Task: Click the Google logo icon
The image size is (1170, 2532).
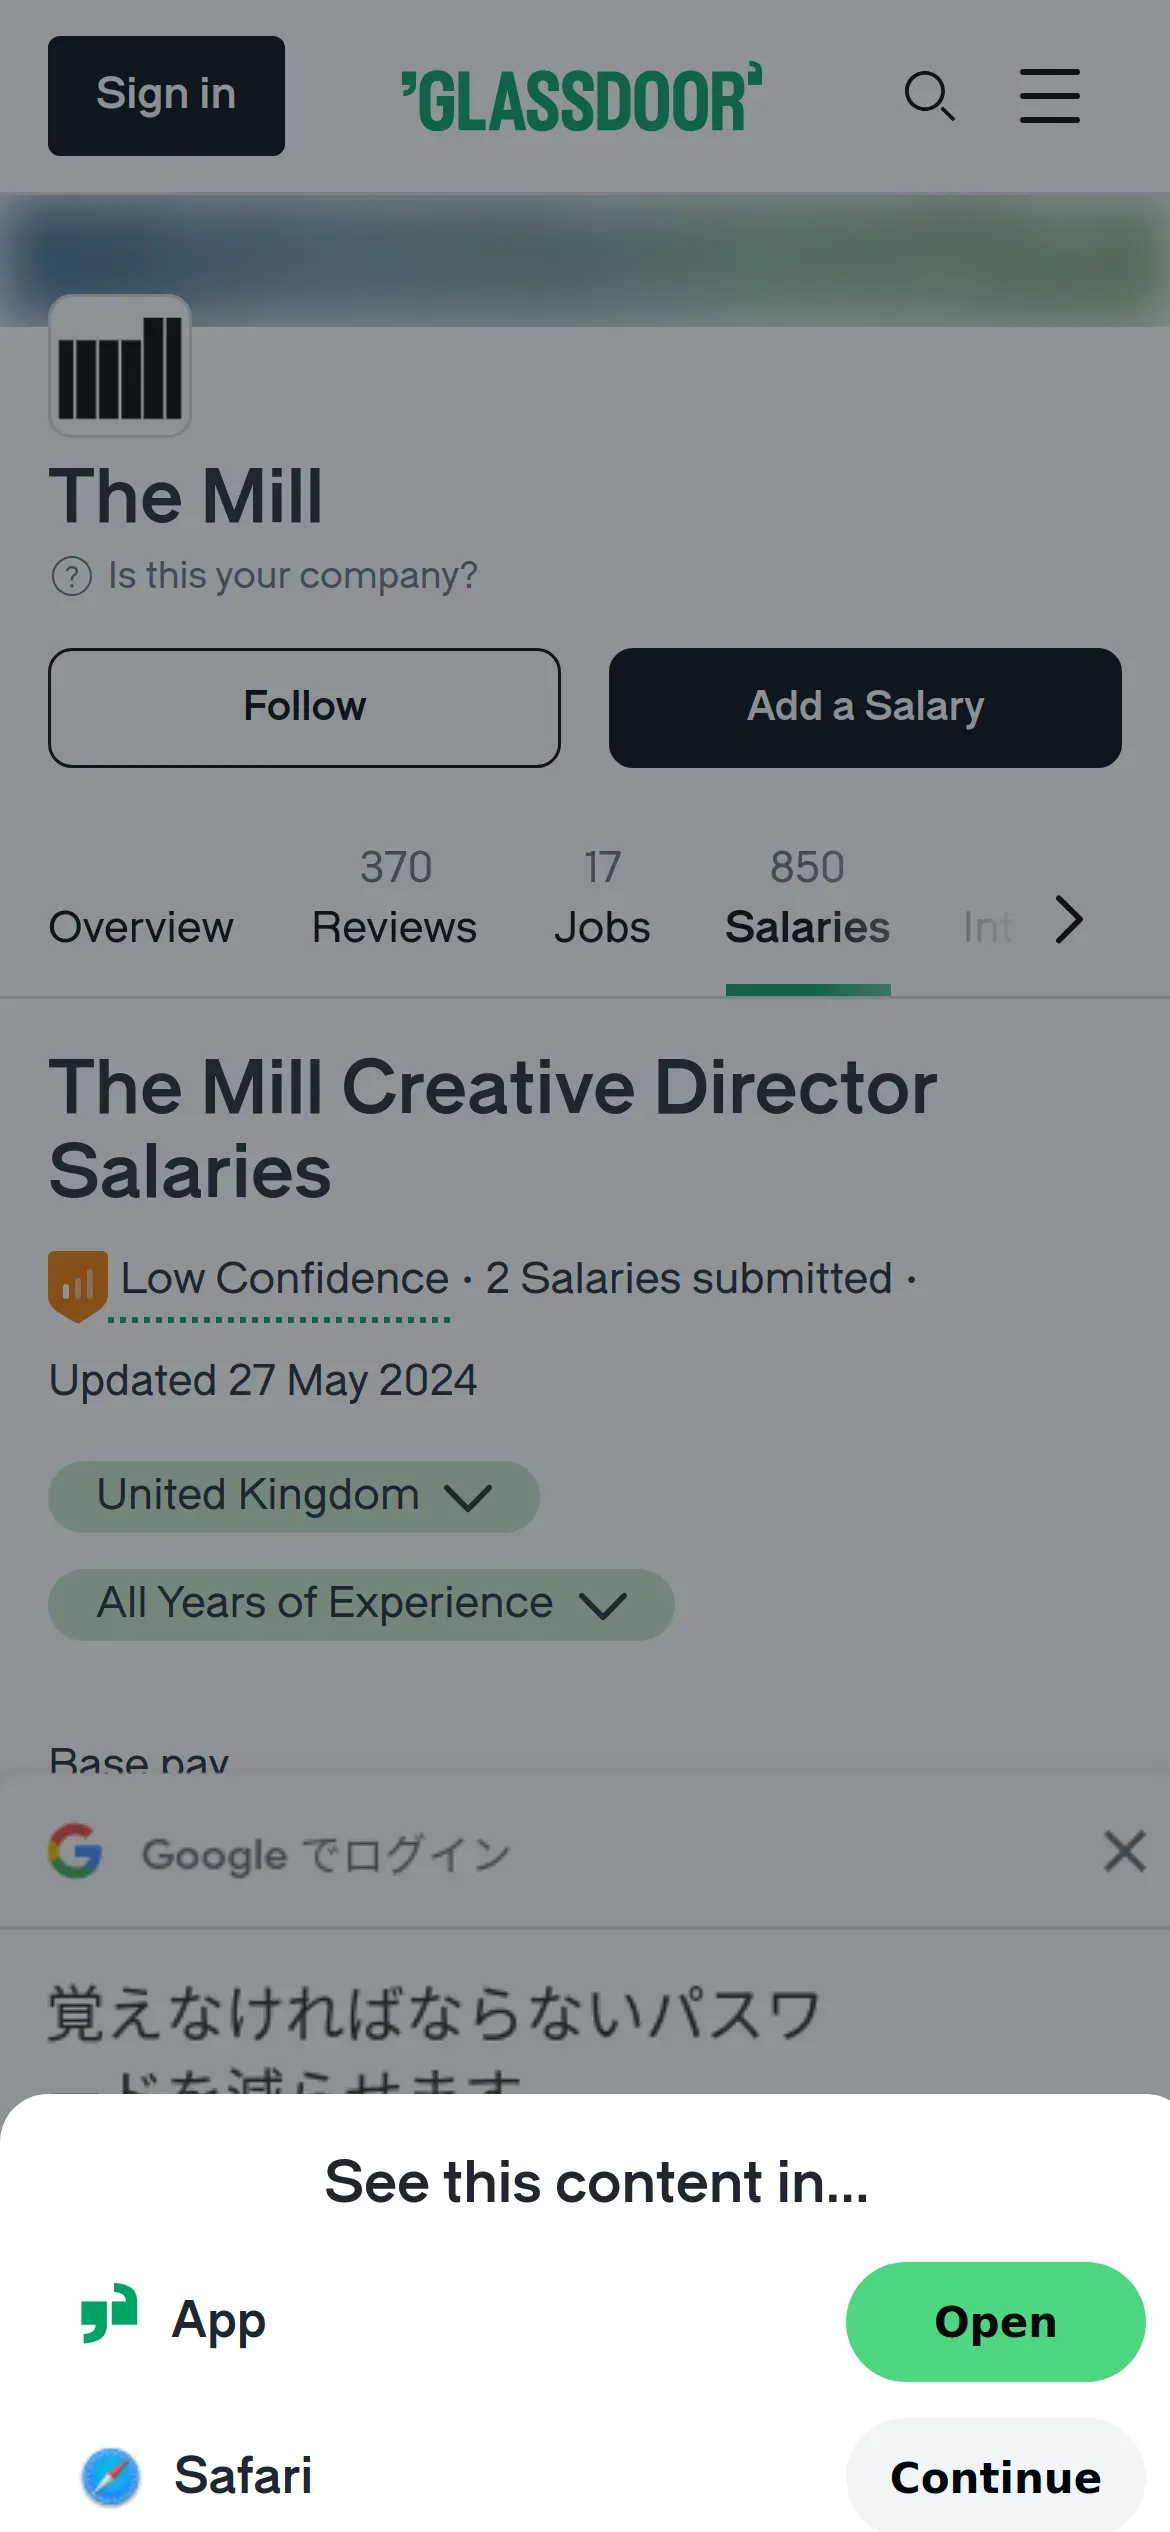Action: tap(76, 1851)
